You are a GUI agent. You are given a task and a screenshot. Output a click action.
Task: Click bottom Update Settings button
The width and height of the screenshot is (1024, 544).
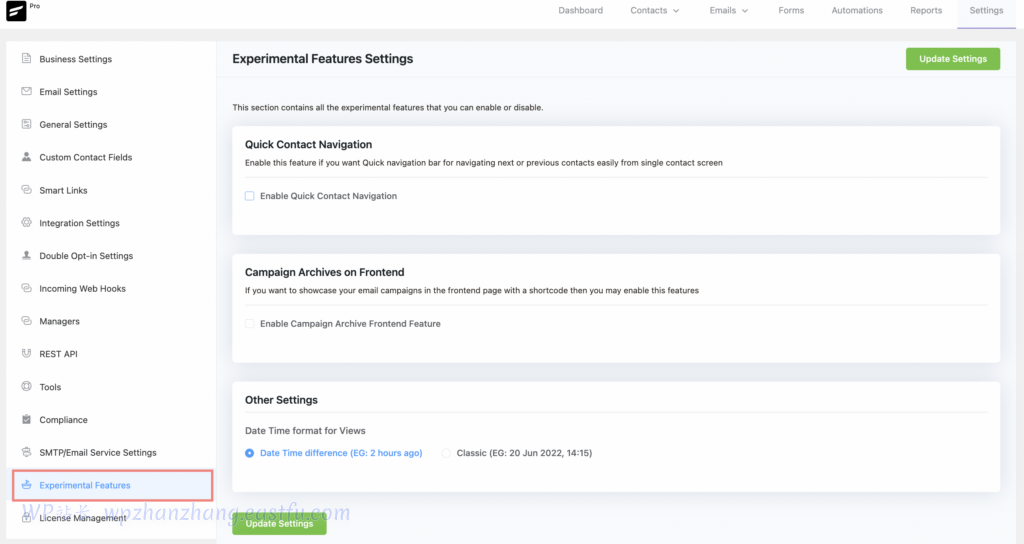point(279,523)
